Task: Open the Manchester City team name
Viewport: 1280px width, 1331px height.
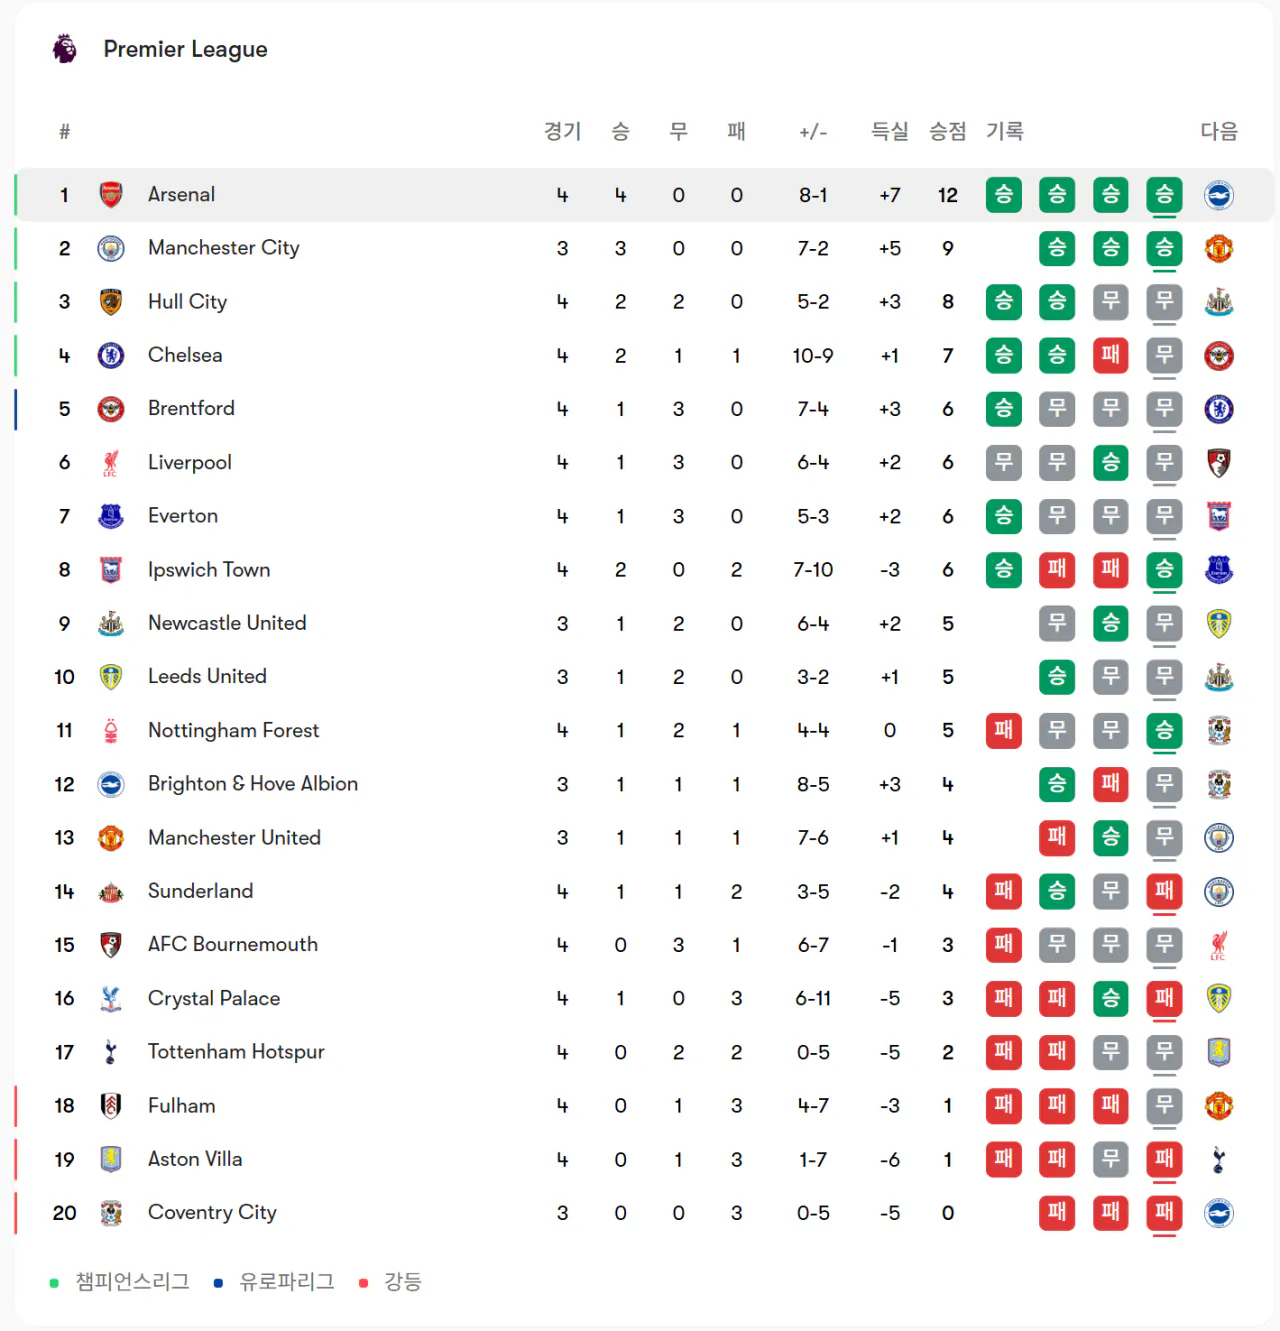Action: tap(224, 248)
